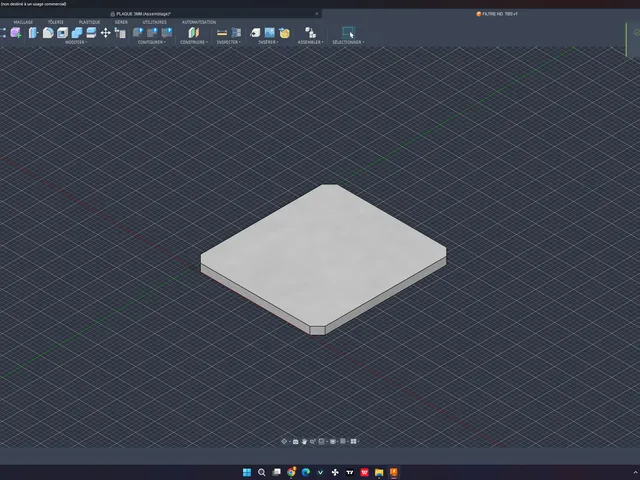640x480 pixels.
Task: Open the Viewports dropdown arrow
Action: [x=358, y=442]
